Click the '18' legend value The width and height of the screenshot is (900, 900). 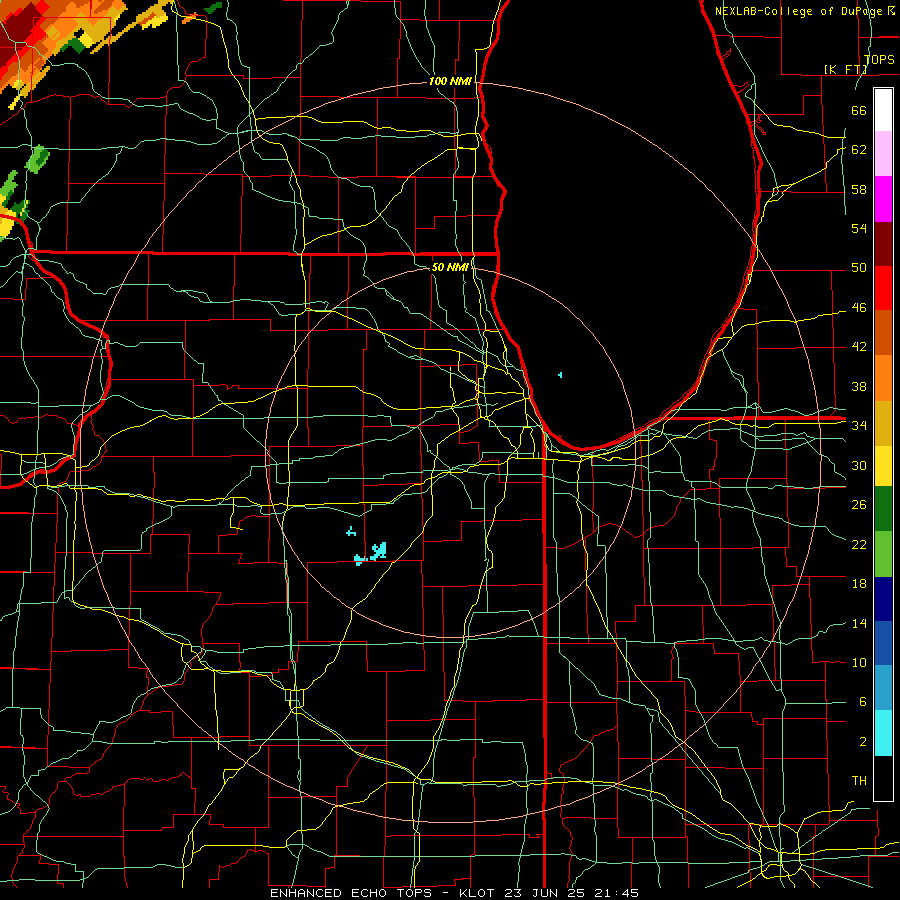(859, 584)
